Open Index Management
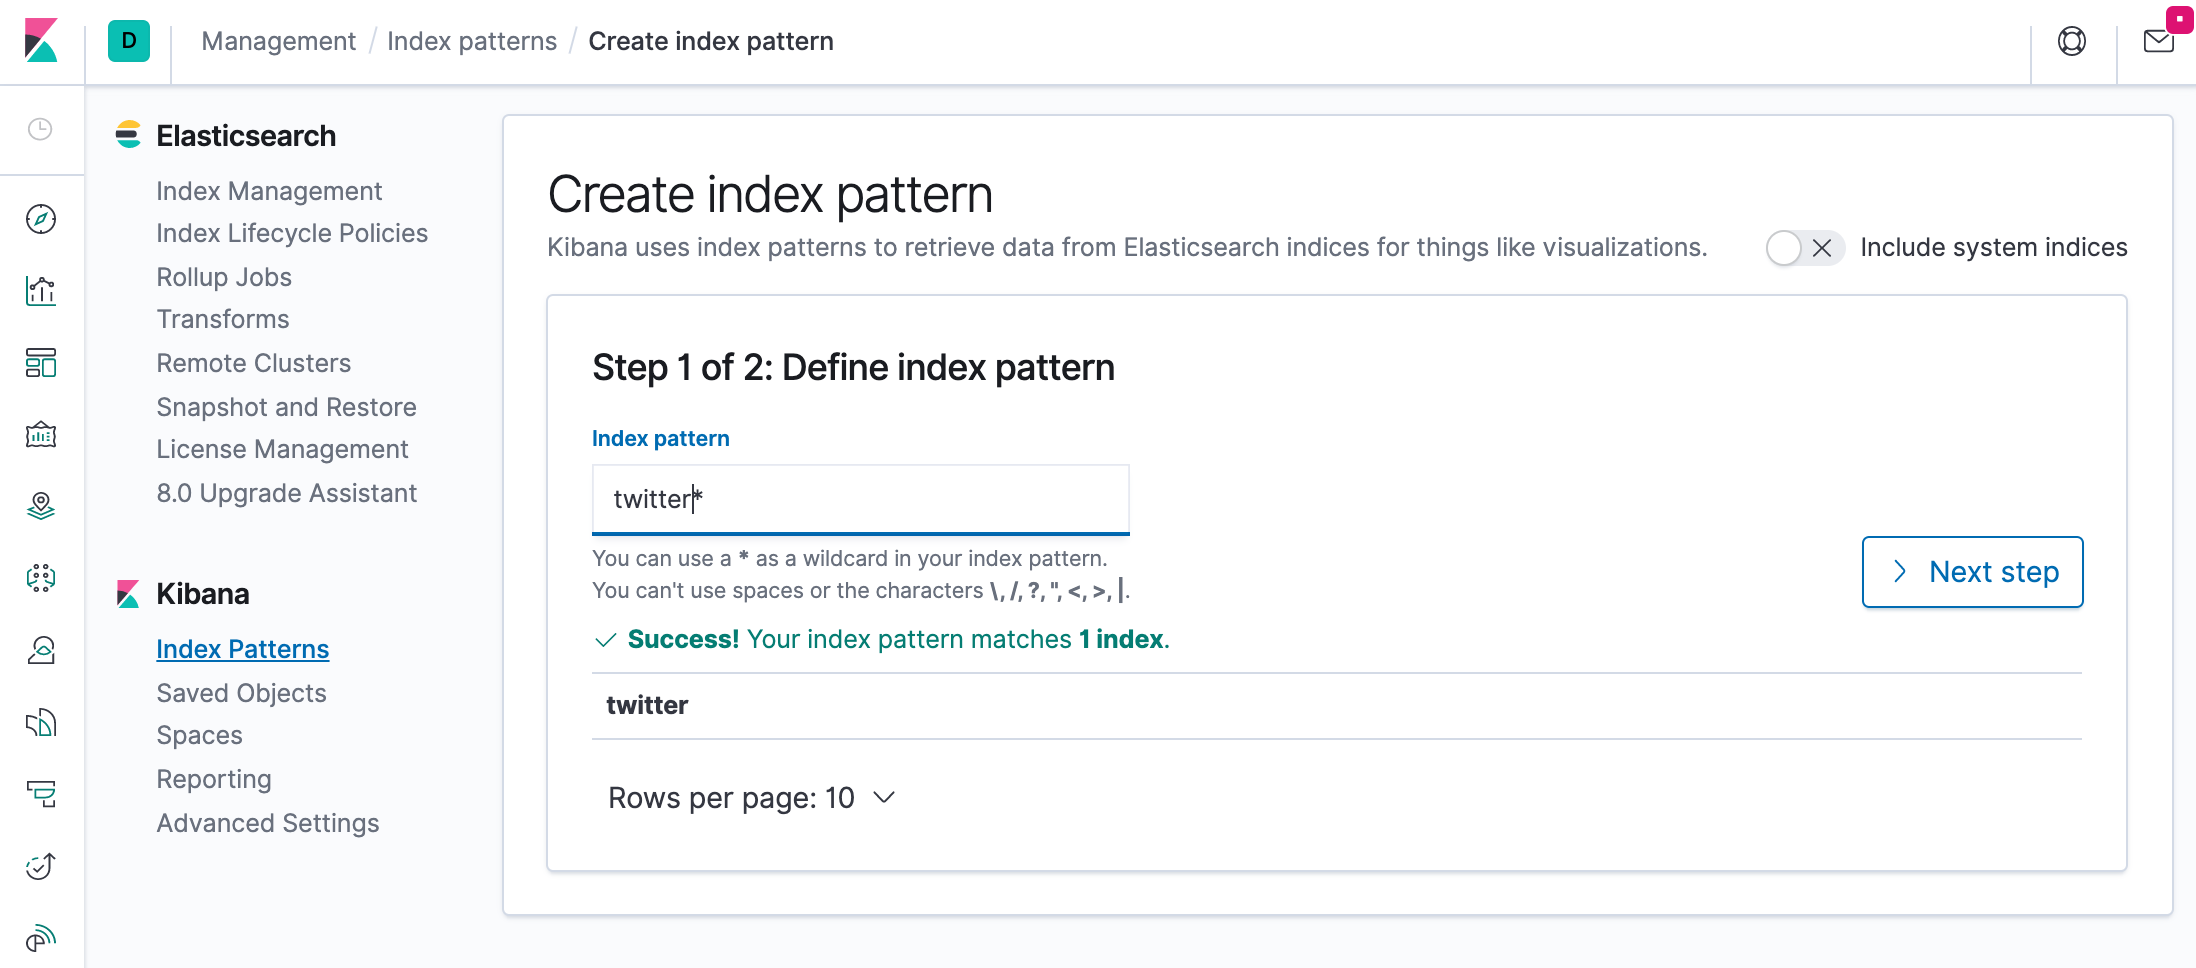This screenshot has height=968, width=2196. (269, 191)
